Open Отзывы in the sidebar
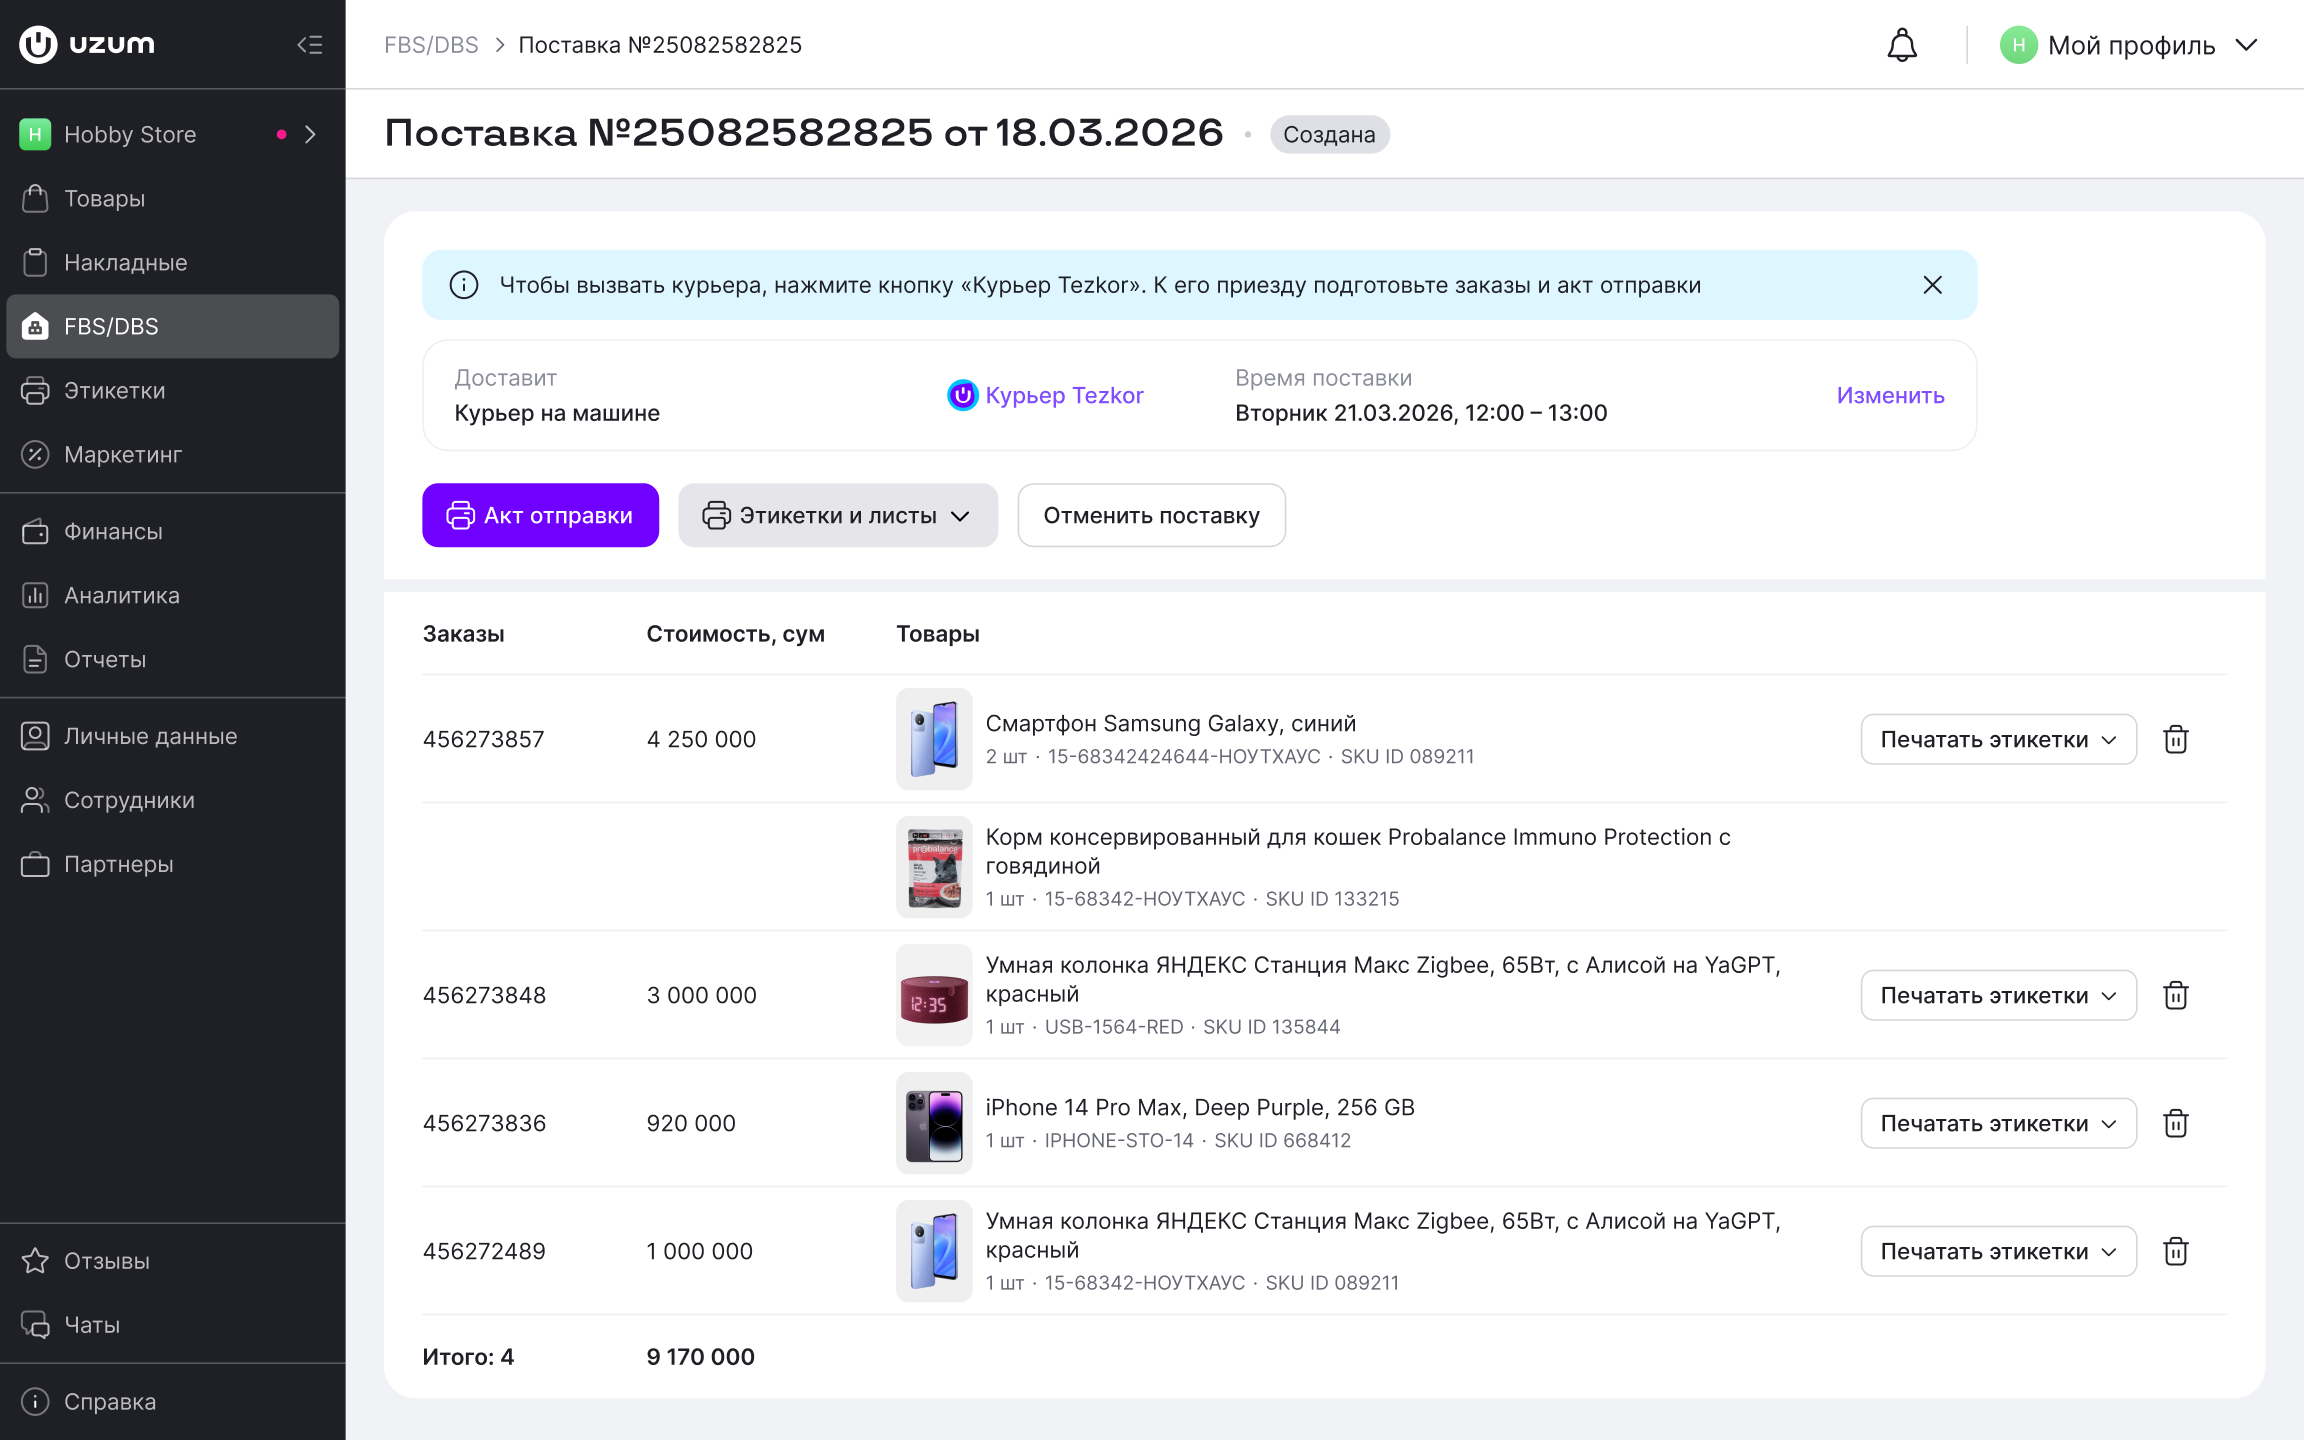 172,1261
